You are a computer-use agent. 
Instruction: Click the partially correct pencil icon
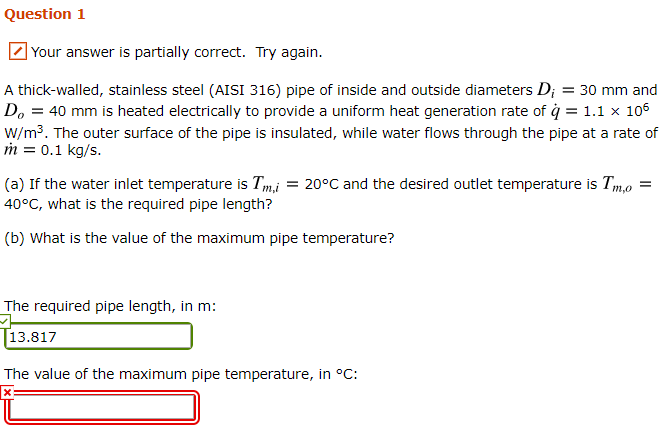(17, 51)
